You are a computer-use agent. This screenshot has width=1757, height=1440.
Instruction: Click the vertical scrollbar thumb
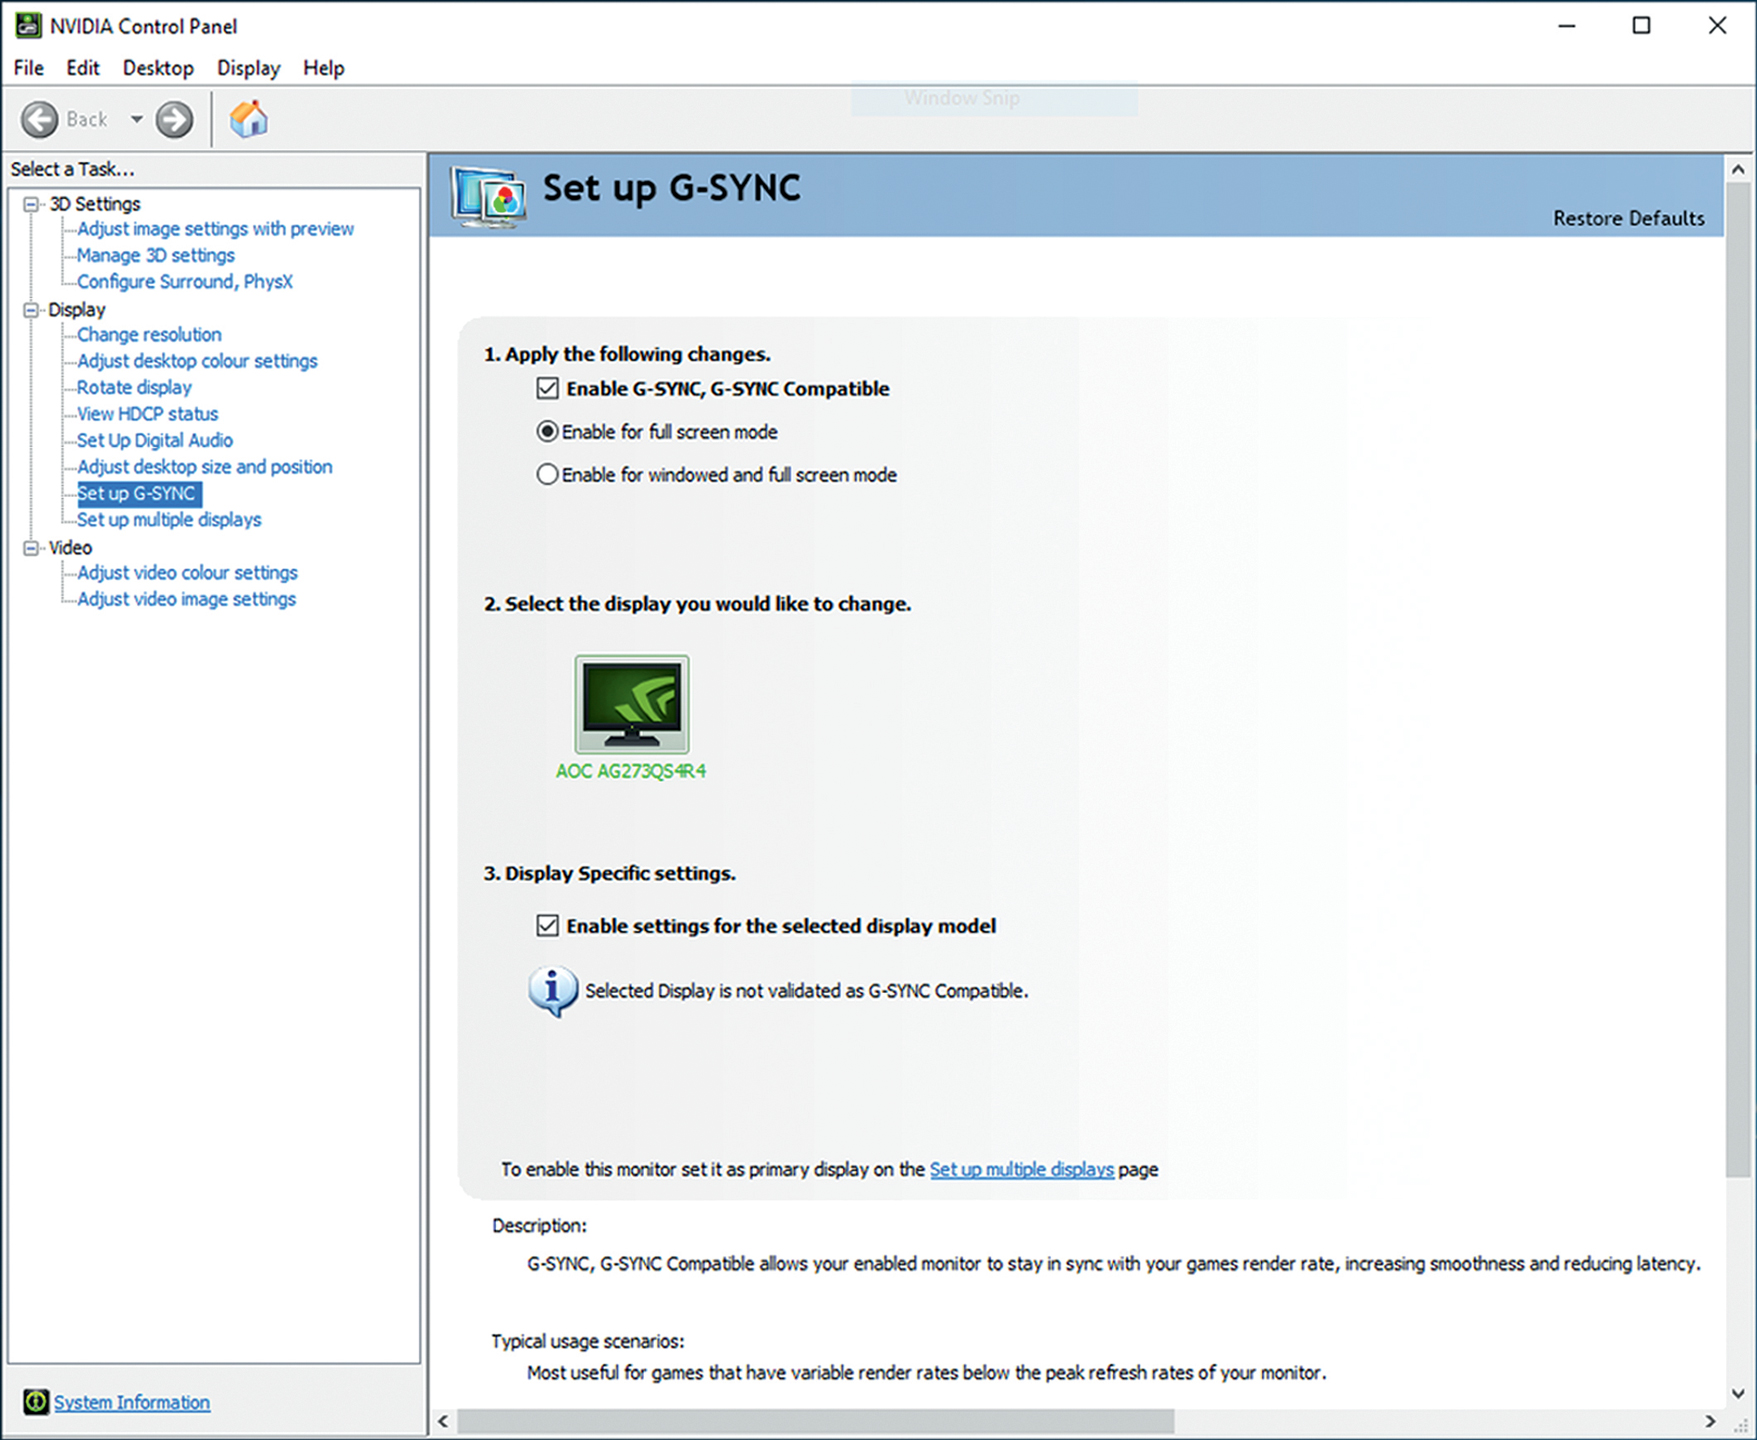coord(1738,680)
